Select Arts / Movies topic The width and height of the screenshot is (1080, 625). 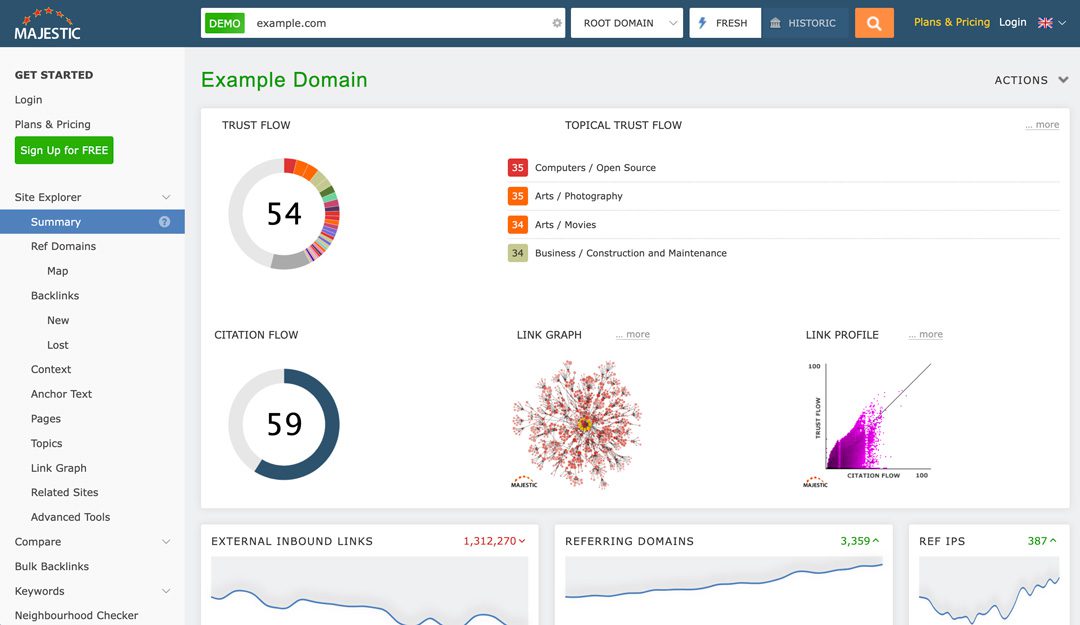[565, 225]
